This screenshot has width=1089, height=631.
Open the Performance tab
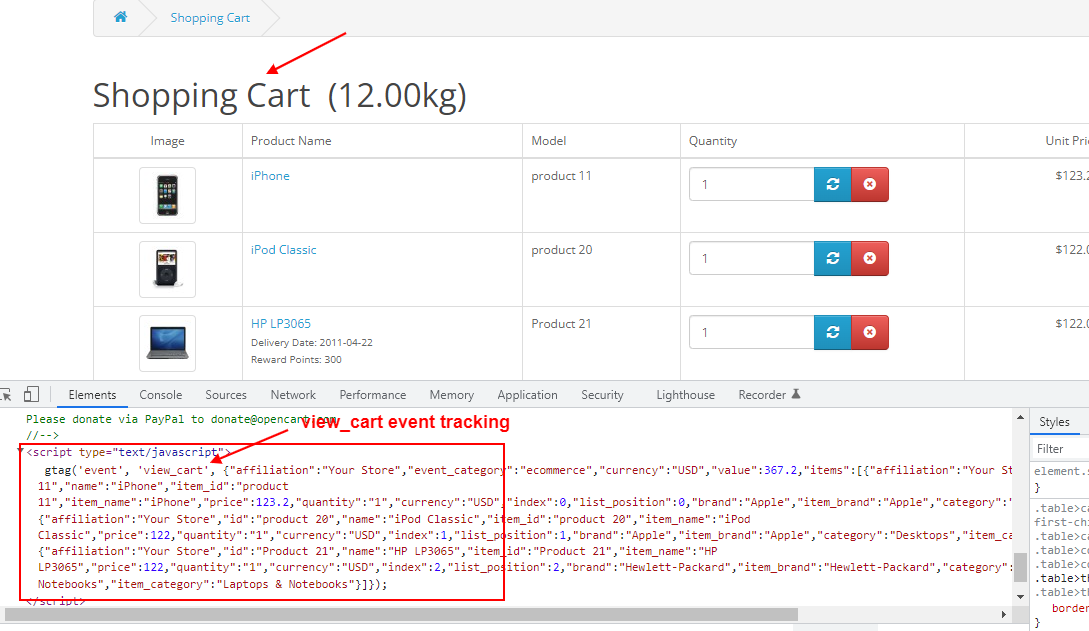[x=373, y=395]
